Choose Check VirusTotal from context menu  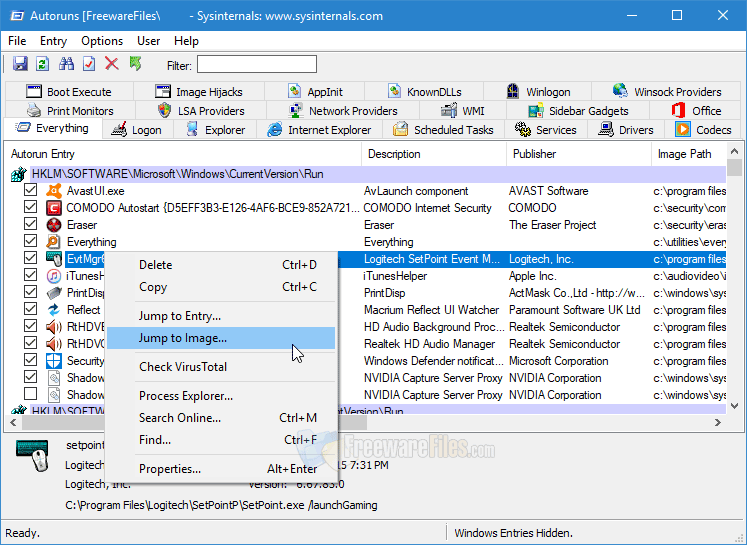pyautogui.click(x=183, y=367)
